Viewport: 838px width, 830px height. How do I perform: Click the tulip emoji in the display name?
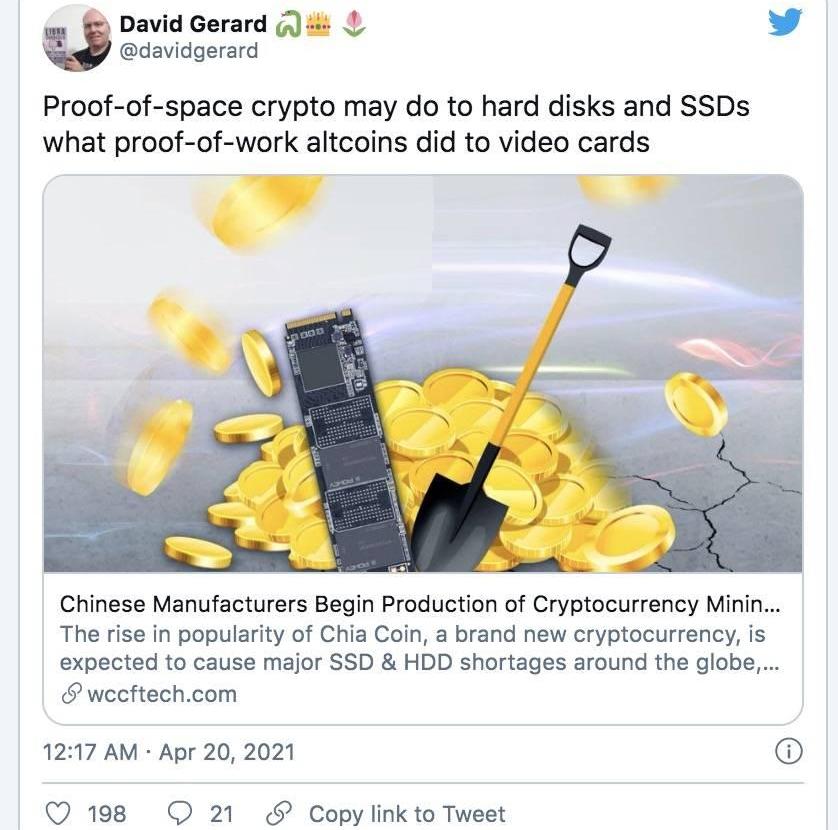[x=353, y=25]
